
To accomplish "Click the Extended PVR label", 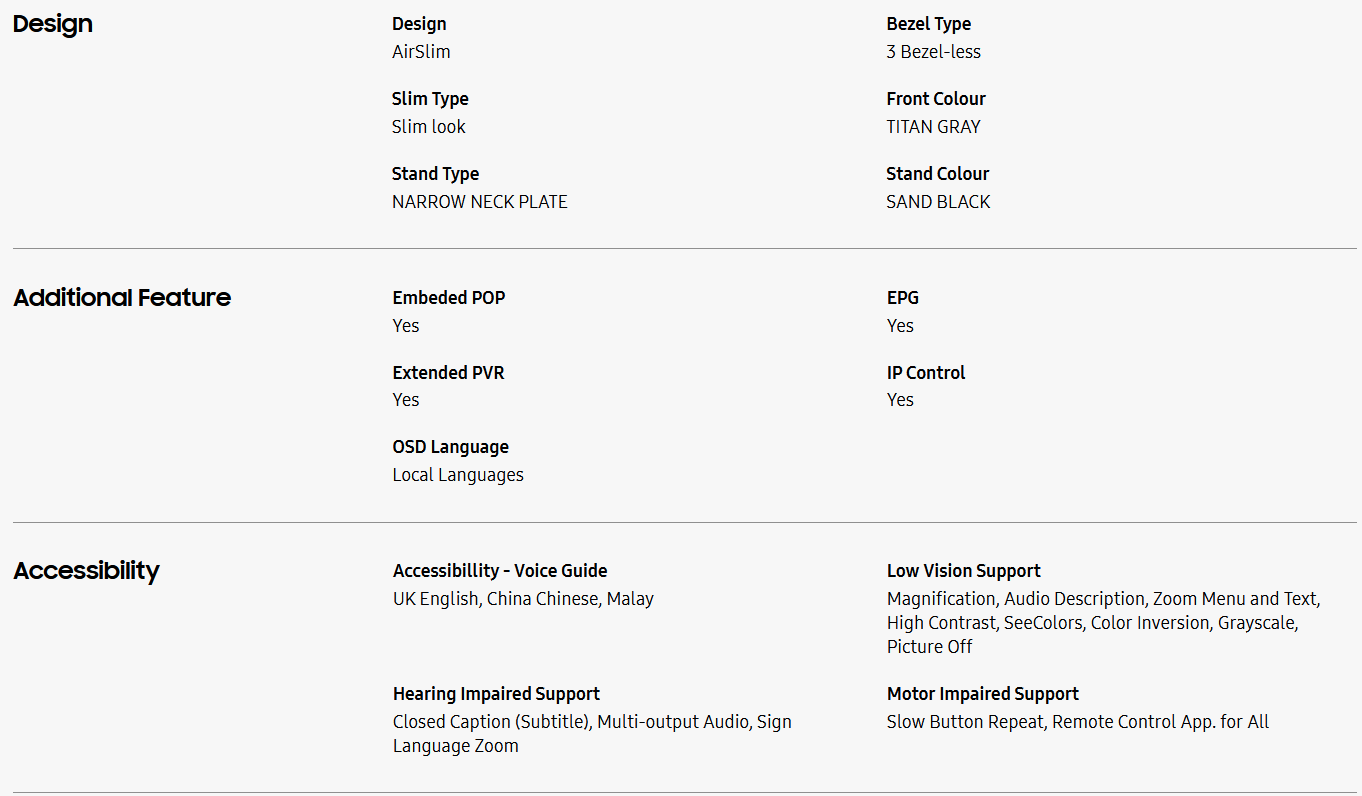I will click(x=448, y=373).
